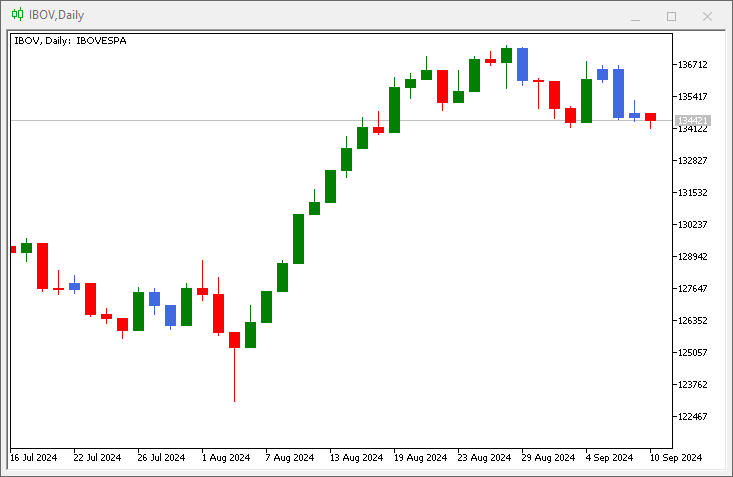The image size is (733, 477).
Task: Click the 125057 price scale value
Action: pos(693,353)
